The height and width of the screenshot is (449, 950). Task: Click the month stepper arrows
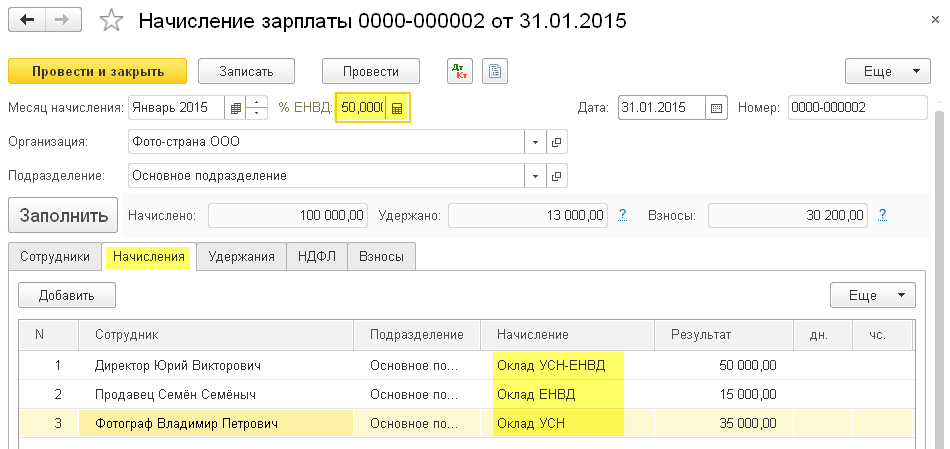[x=258, y=108]
